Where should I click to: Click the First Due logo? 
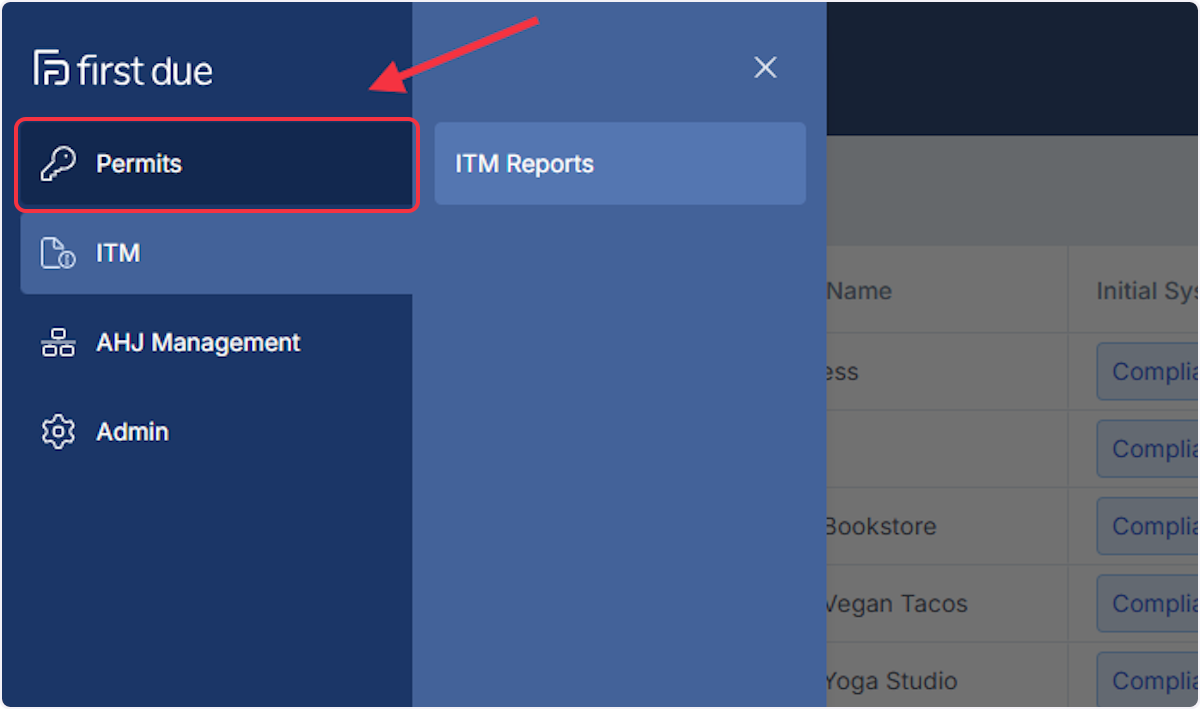[123, 69]
